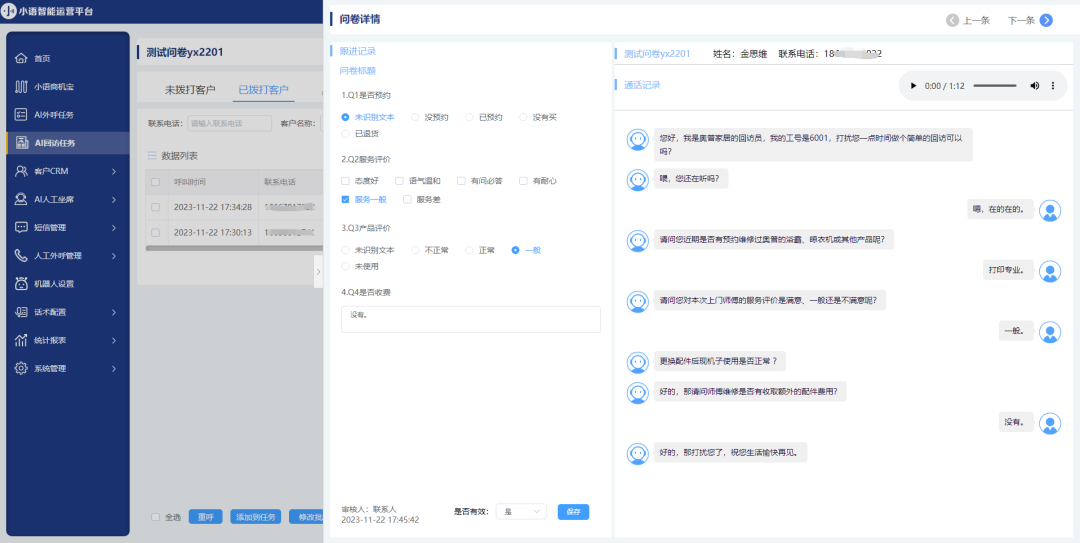Click robot avatar beside greeting message
The image size is (1080, 543).
tap(637, 140)
